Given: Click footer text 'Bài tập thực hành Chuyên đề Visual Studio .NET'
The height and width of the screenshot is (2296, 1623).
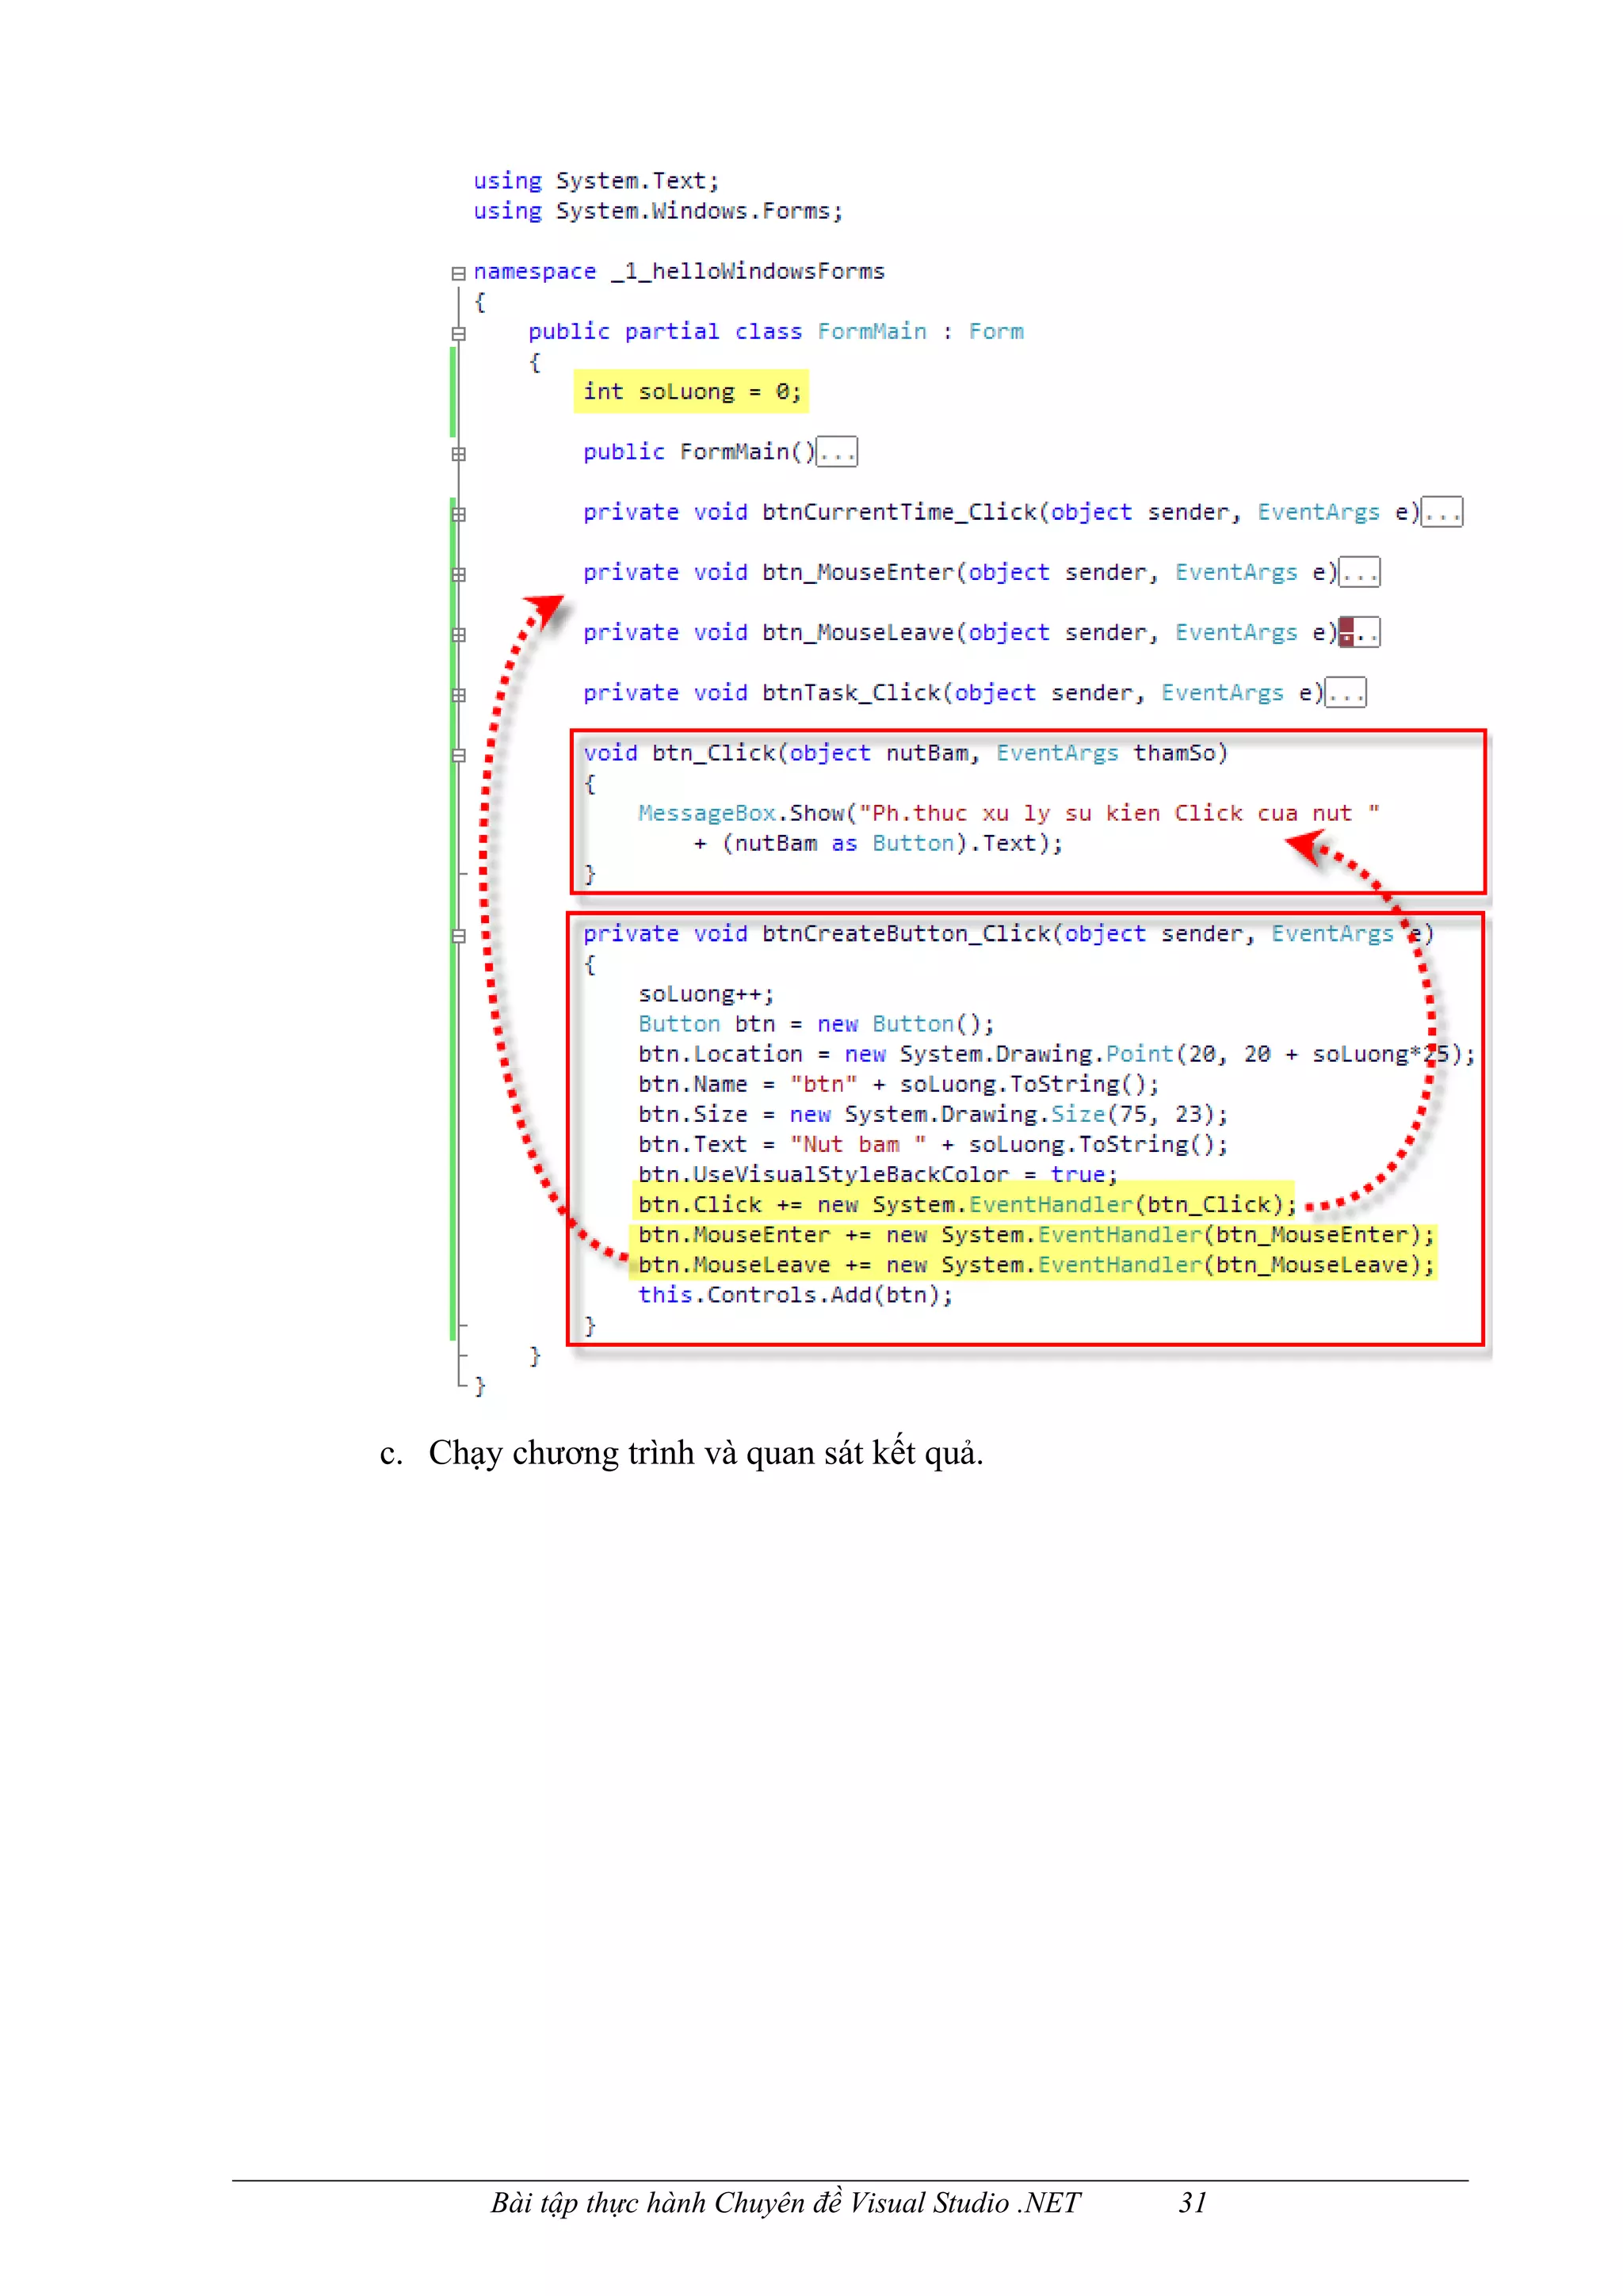Looking at the screenshot, I should pos(785,2204).
